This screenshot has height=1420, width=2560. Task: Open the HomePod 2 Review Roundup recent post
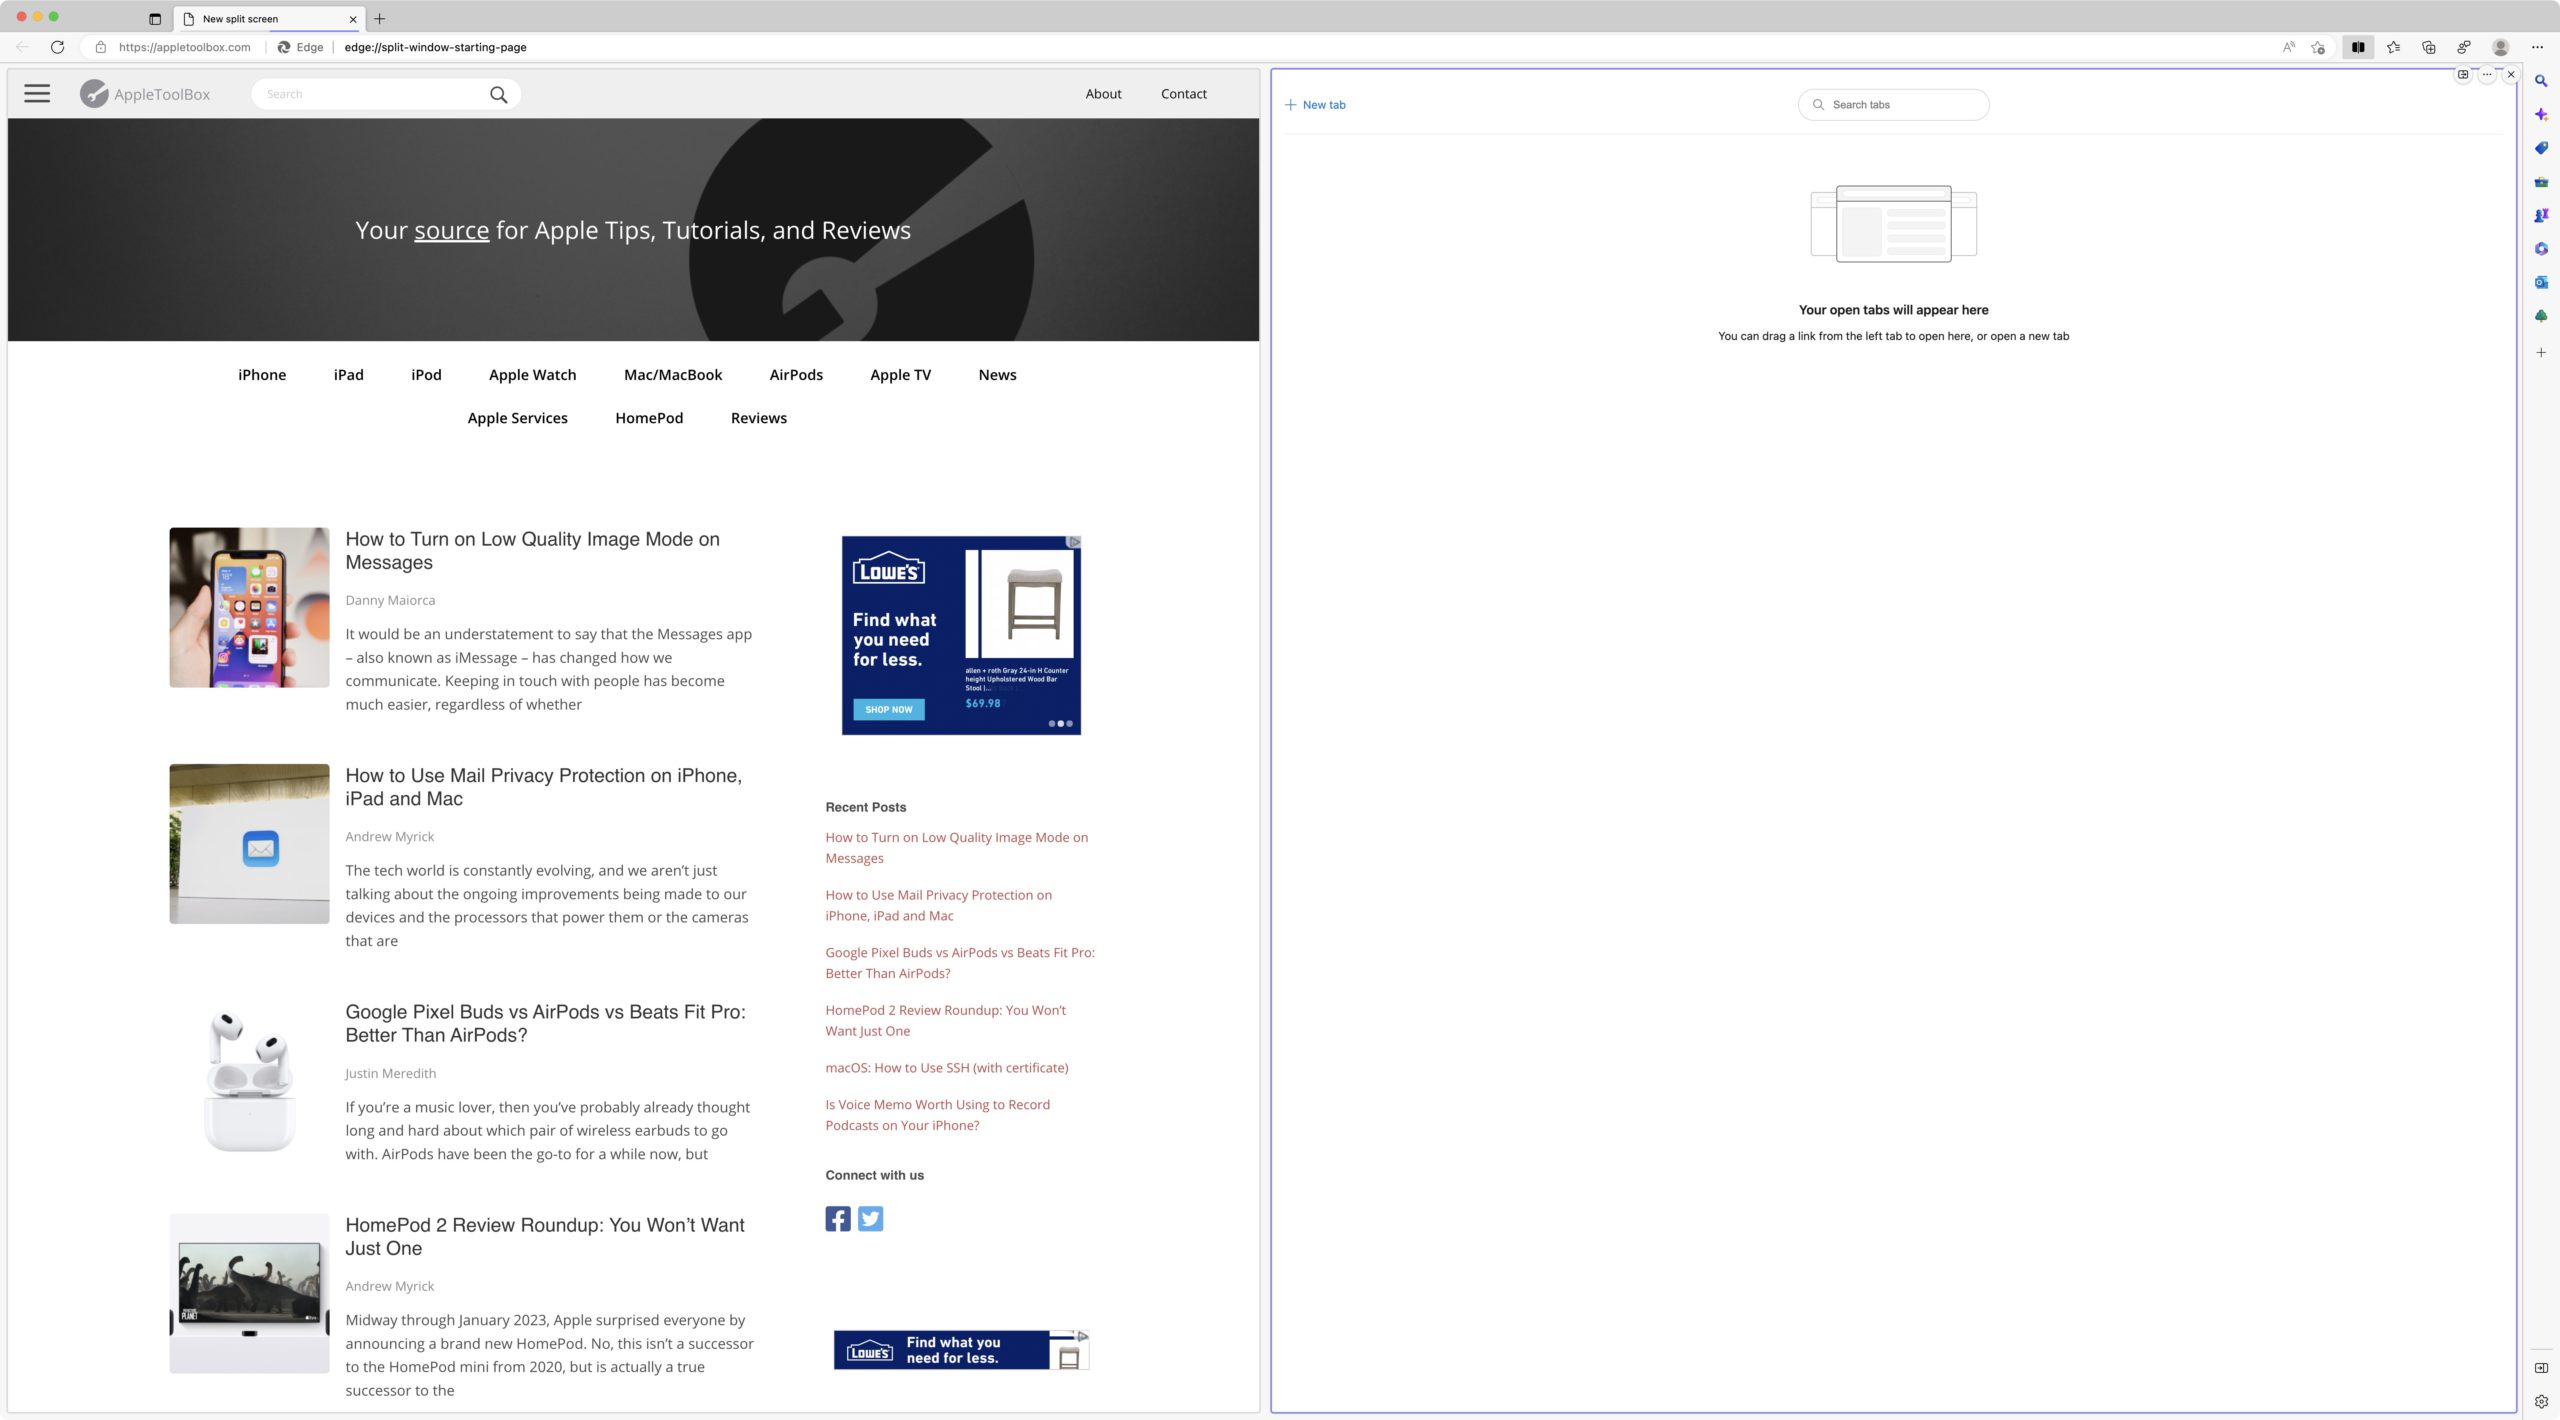[x=945, y=1020]
